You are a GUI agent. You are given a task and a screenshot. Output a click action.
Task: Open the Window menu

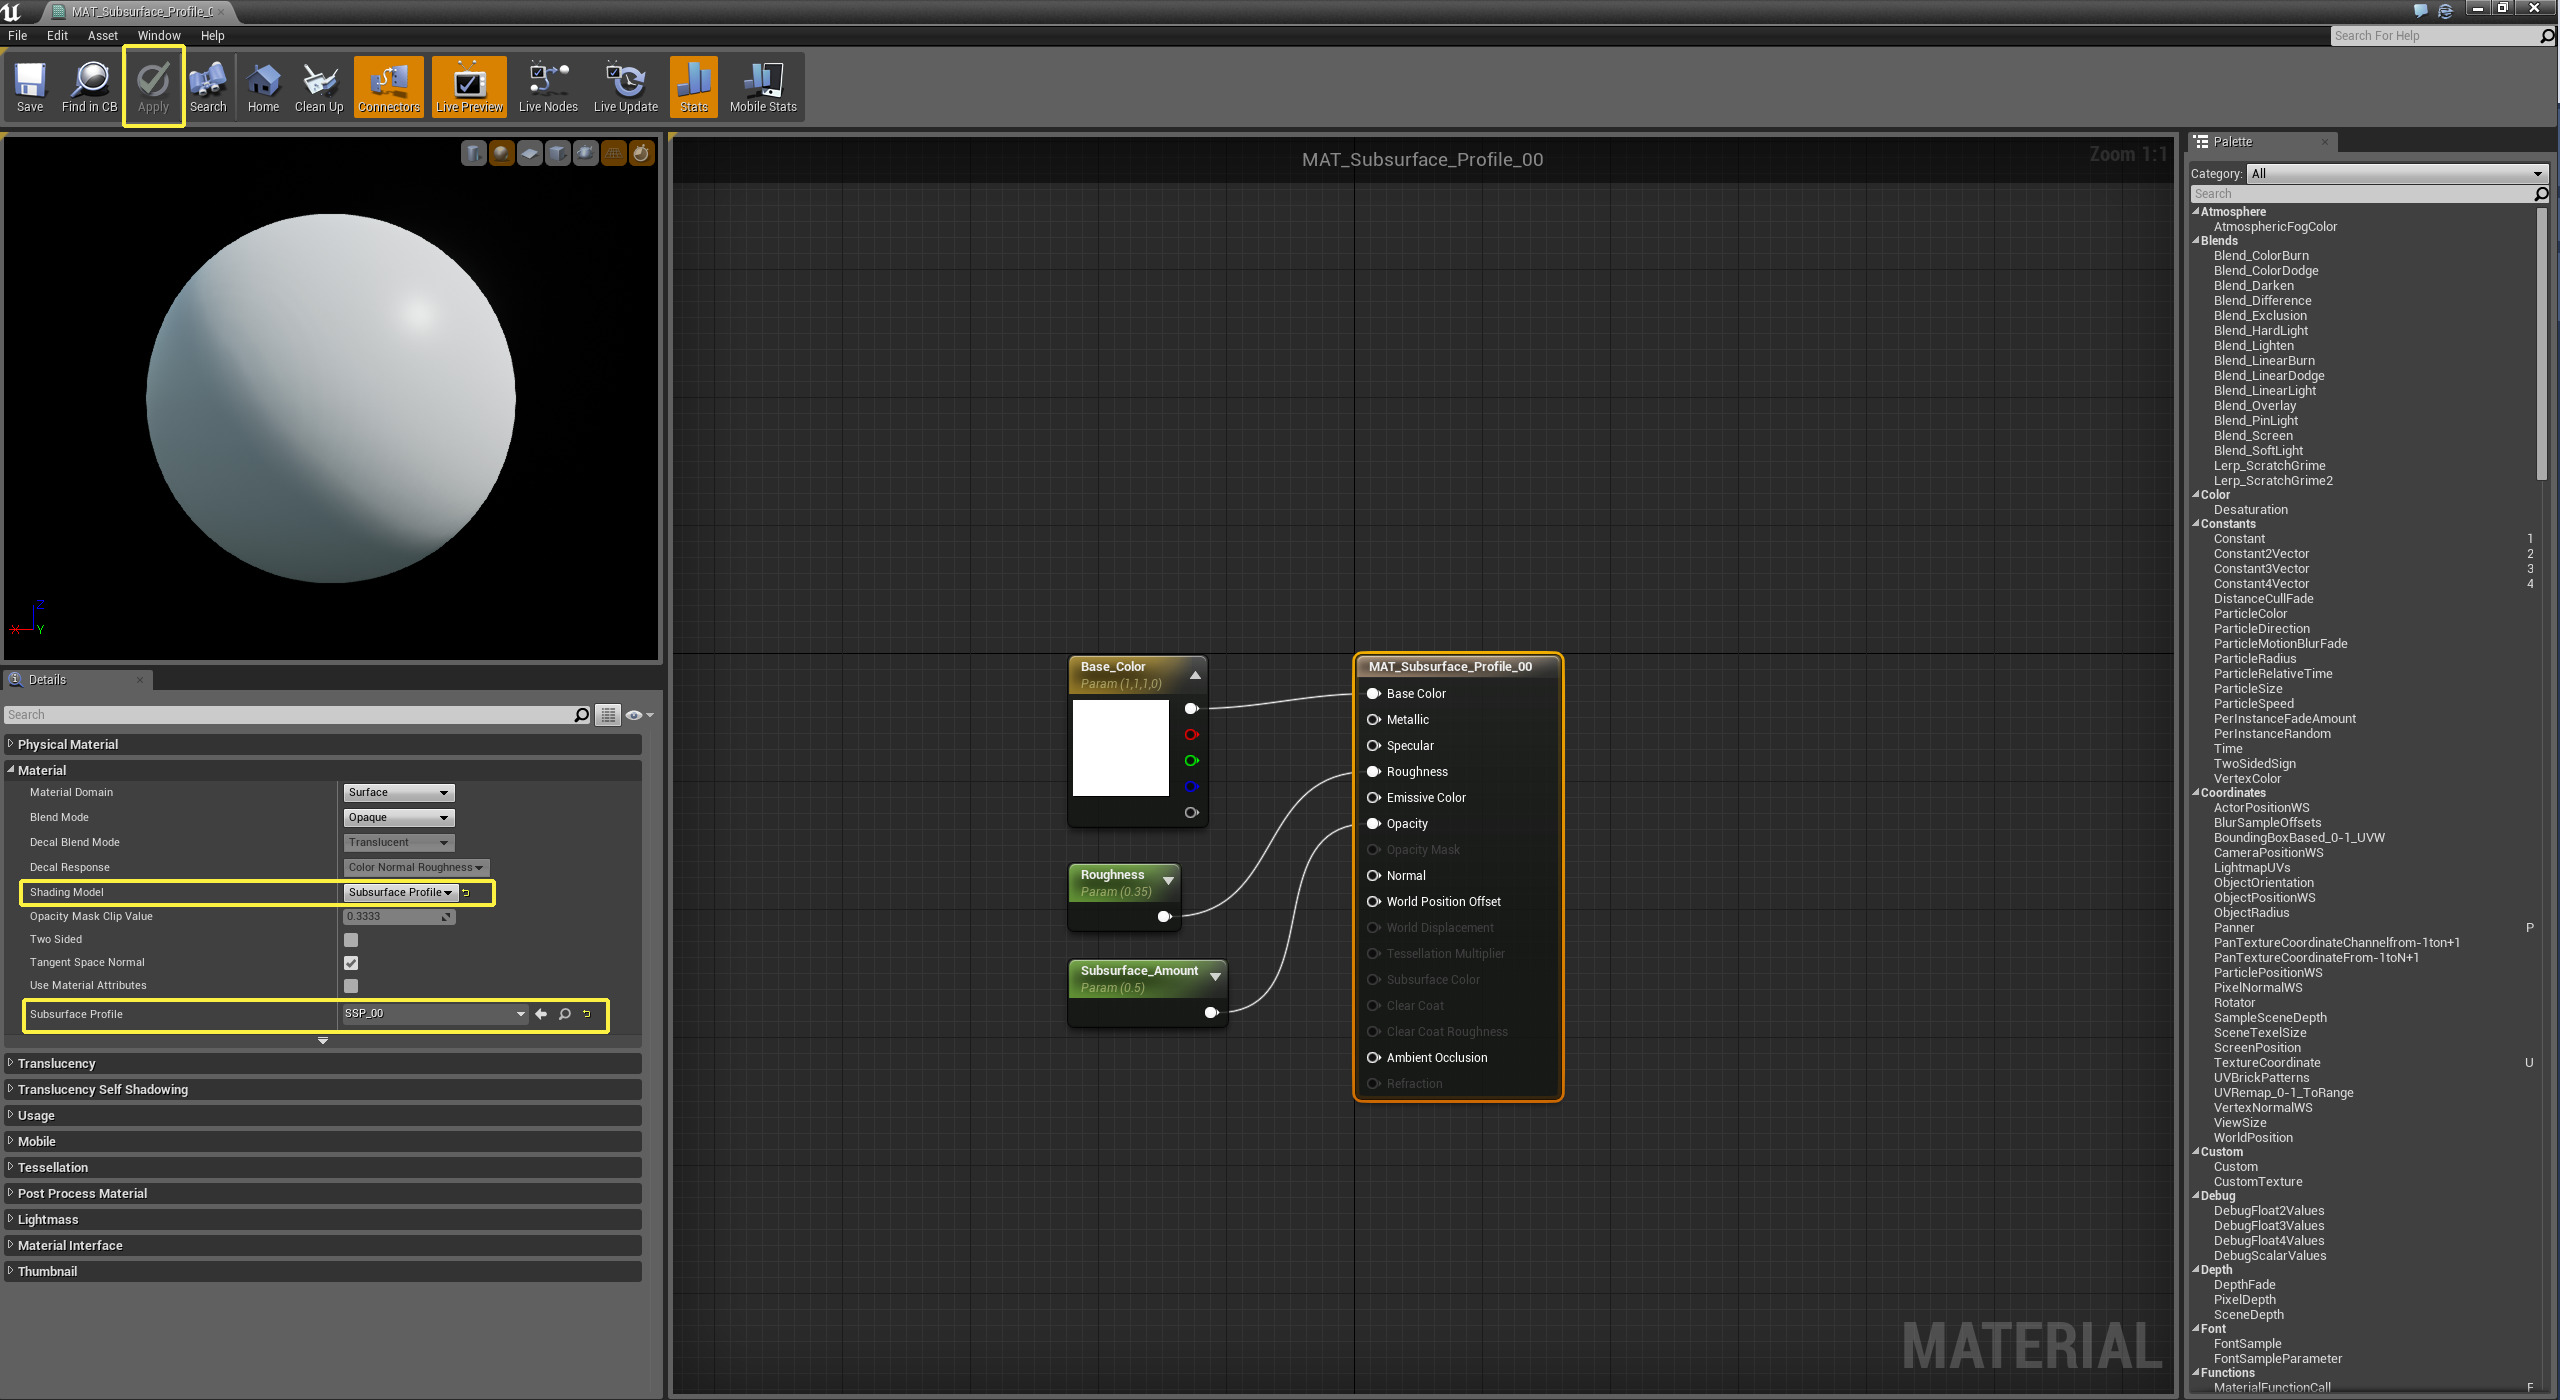click(159, 35)
